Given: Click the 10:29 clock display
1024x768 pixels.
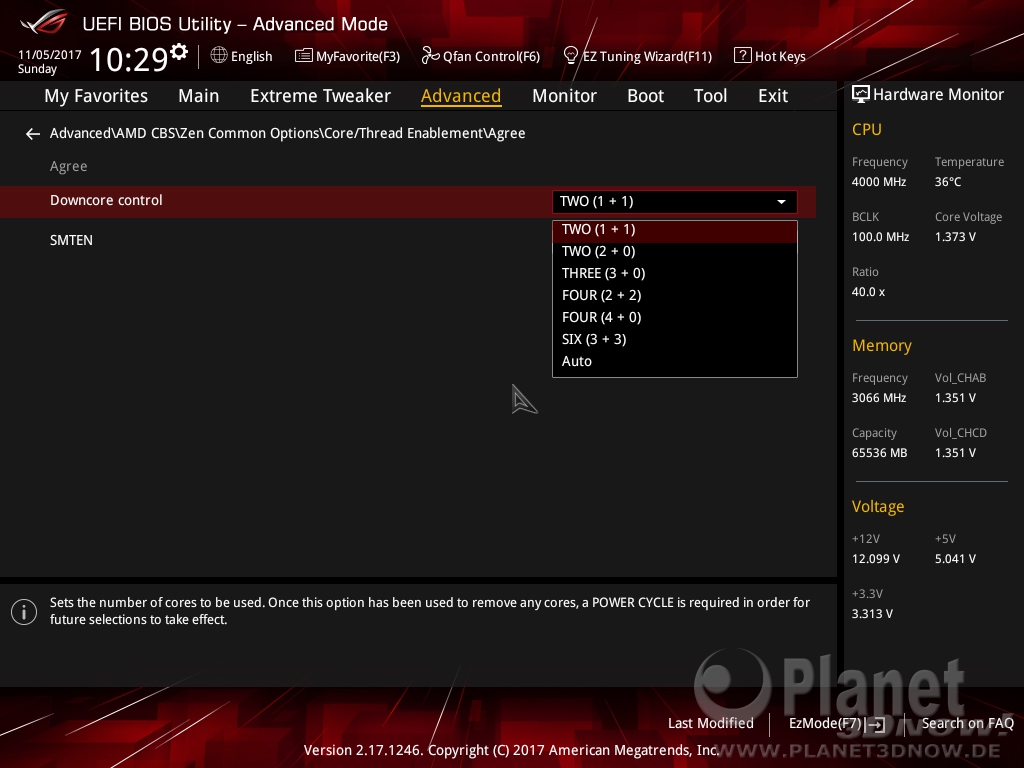Looking at the screenshot, I should (x=129, y=59).
